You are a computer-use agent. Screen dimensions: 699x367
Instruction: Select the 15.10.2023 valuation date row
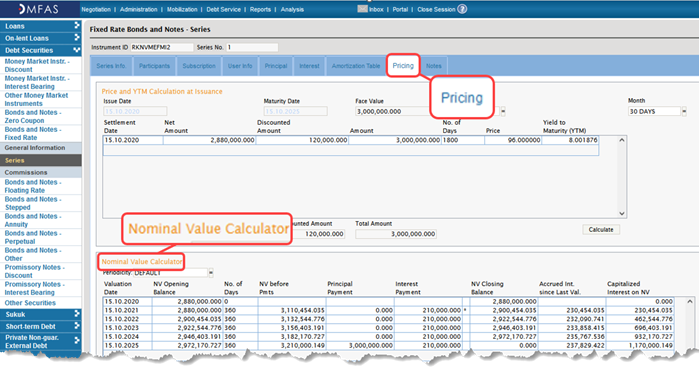coord(388,328)
